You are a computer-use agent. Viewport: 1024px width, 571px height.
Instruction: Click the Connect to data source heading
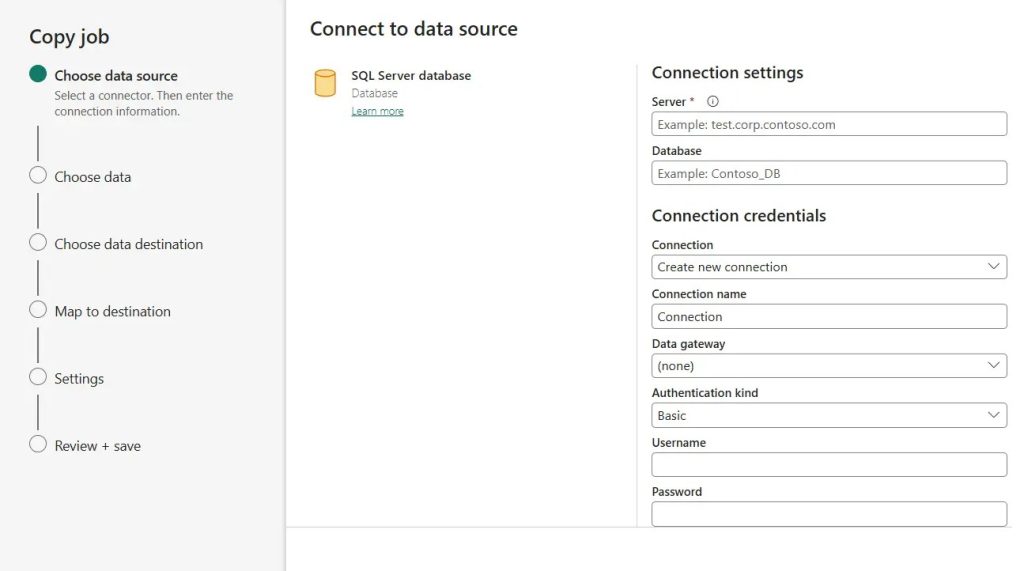[413, 29]
